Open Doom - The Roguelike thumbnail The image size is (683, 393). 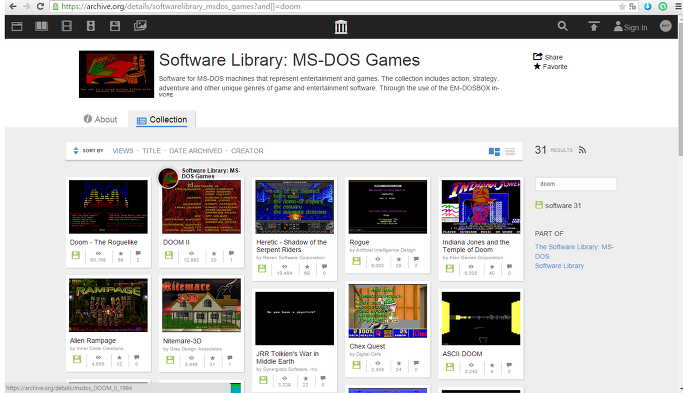108,207
